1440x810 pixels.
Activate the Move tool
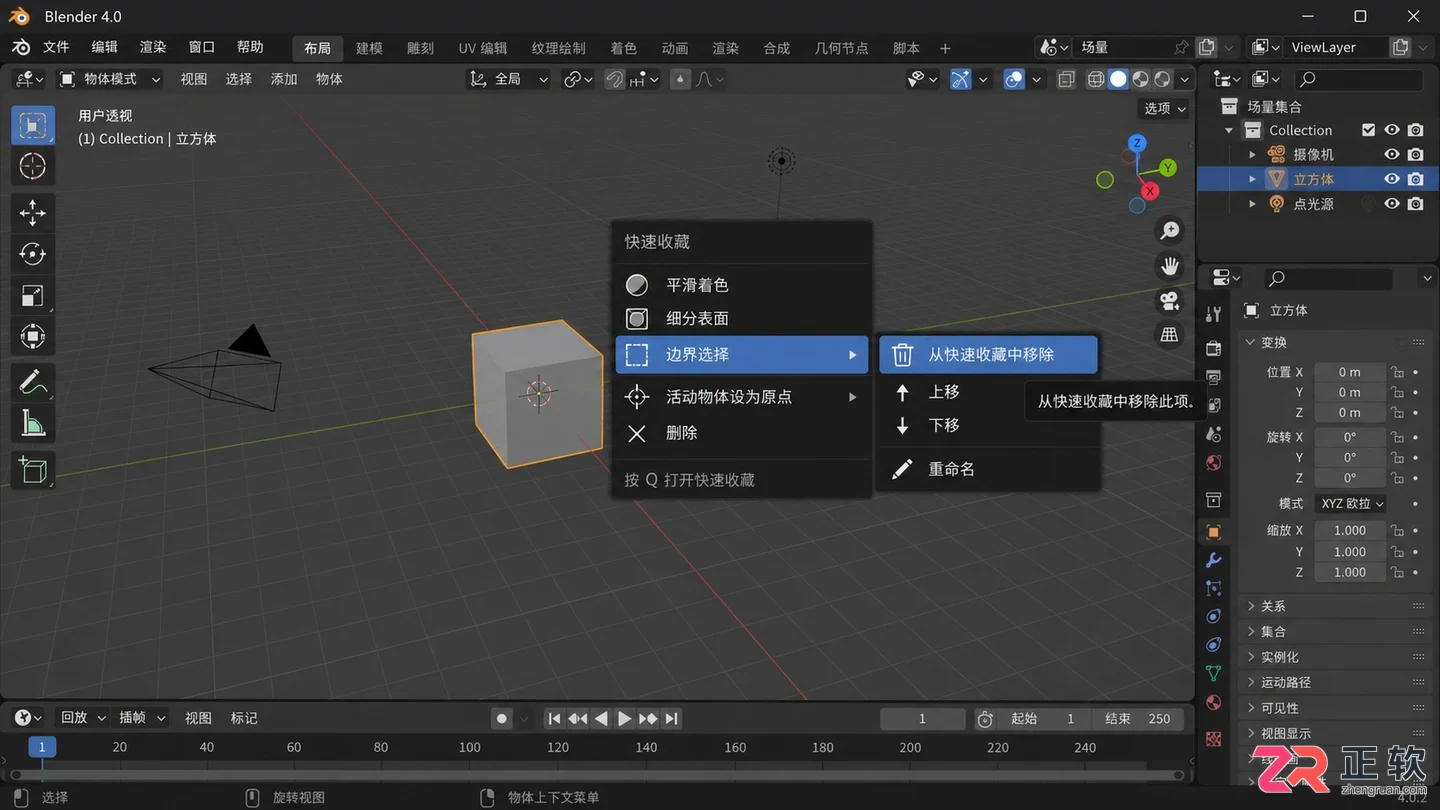33,212
